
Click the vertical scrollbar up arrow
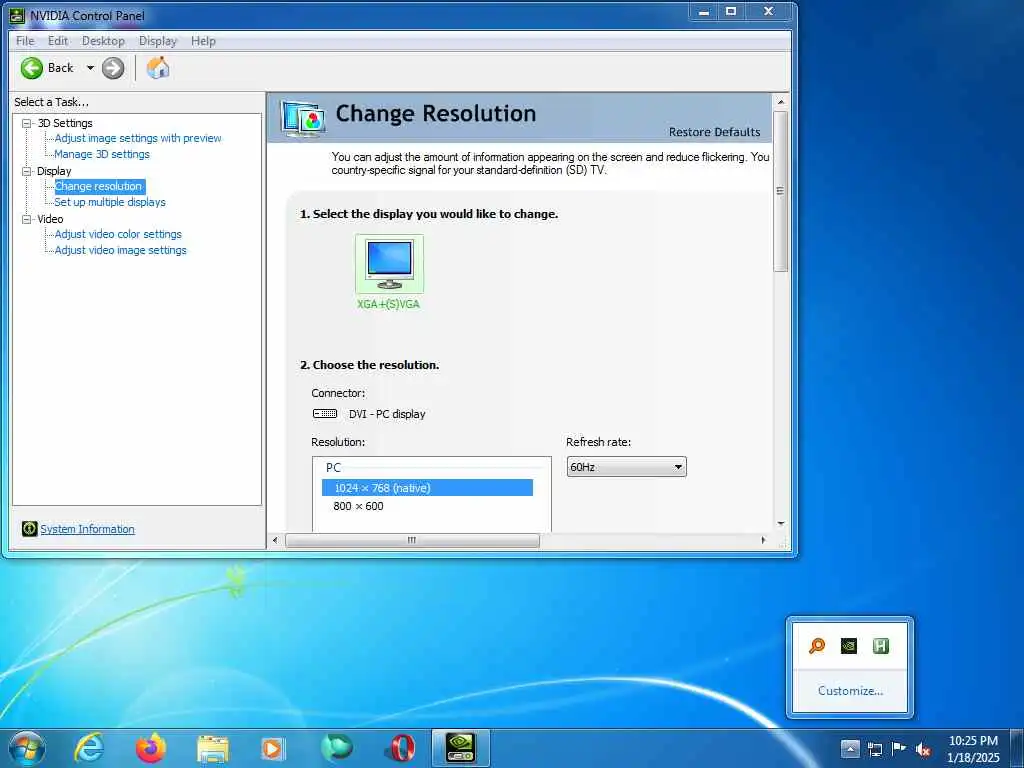[x=780, y=103]
